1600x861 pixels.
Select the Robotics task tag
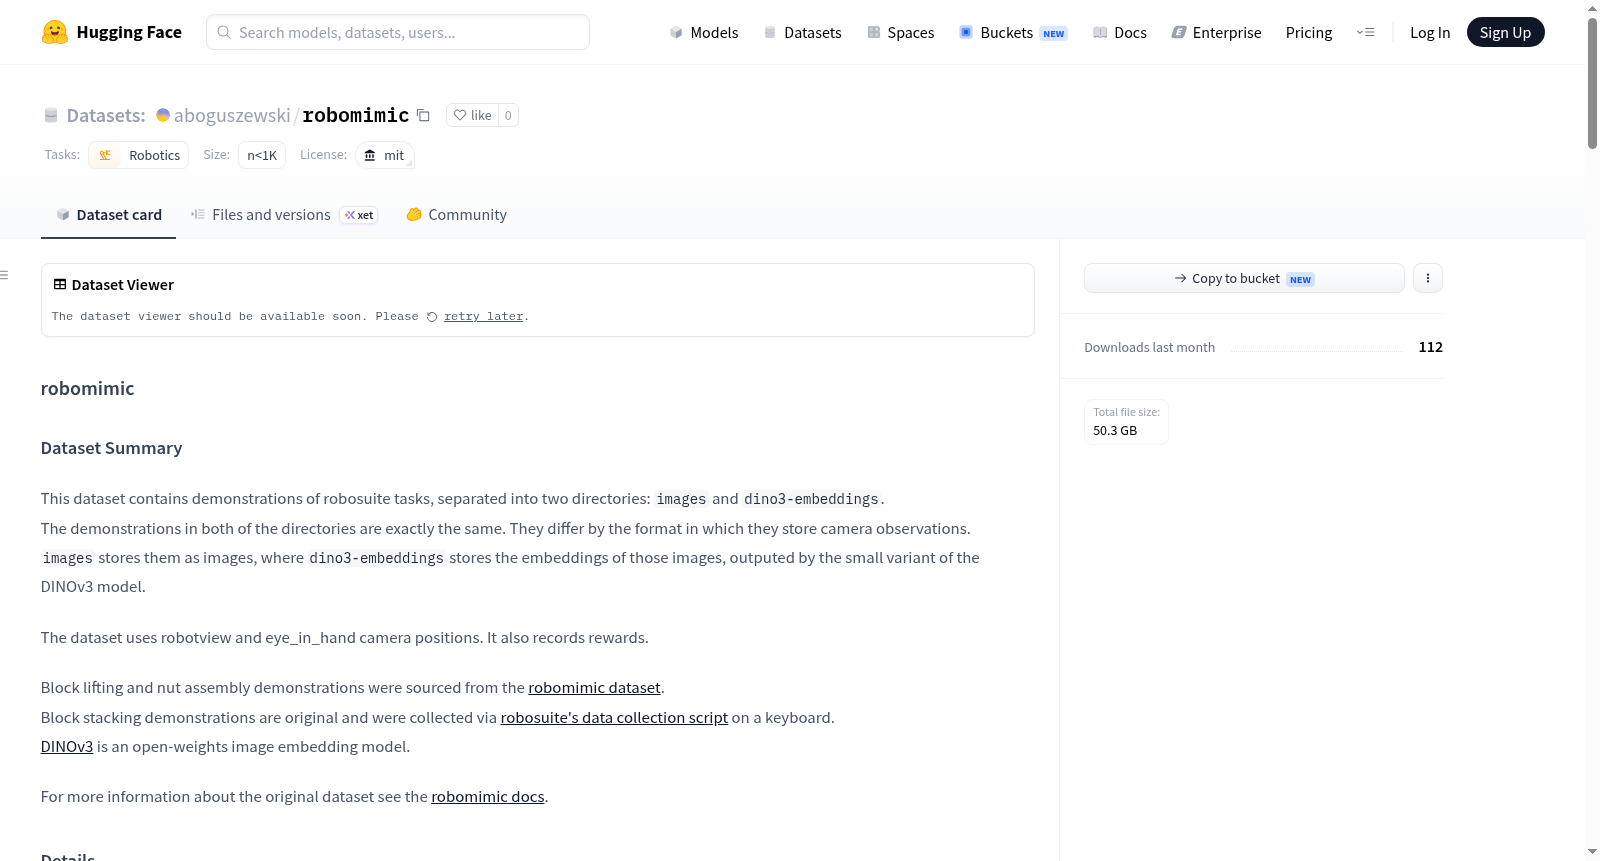pos(139,155)
